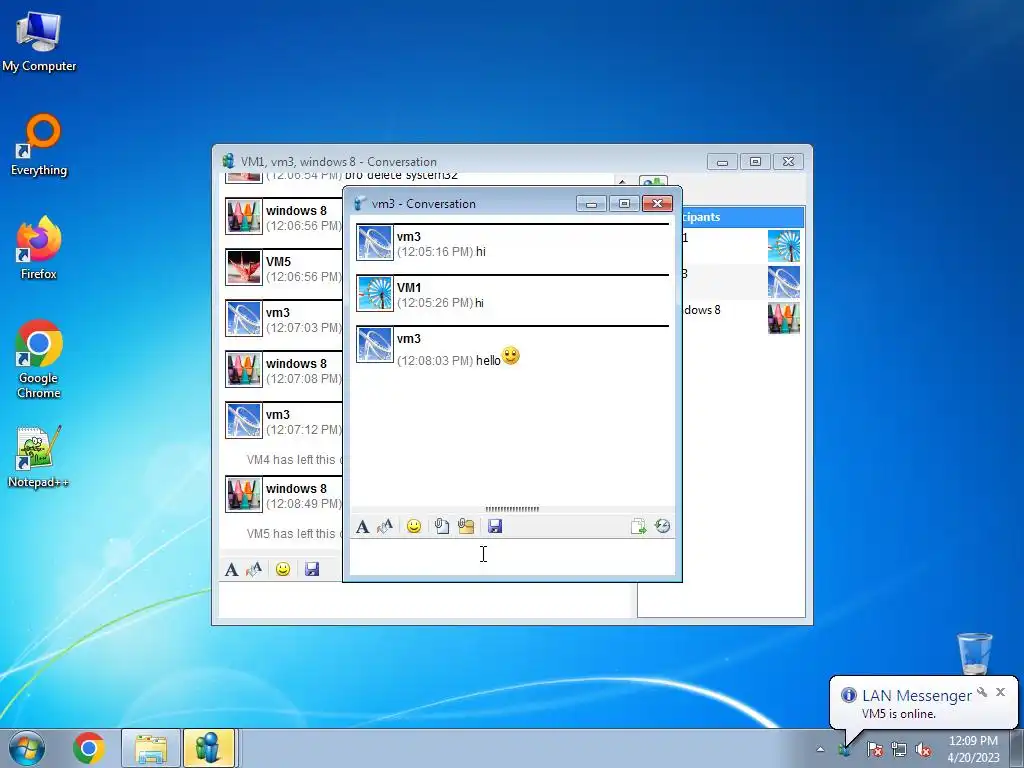The image size is (1024, 768).
Task: Click send folder icon in vm3 conversation
Action: [466, 526]
